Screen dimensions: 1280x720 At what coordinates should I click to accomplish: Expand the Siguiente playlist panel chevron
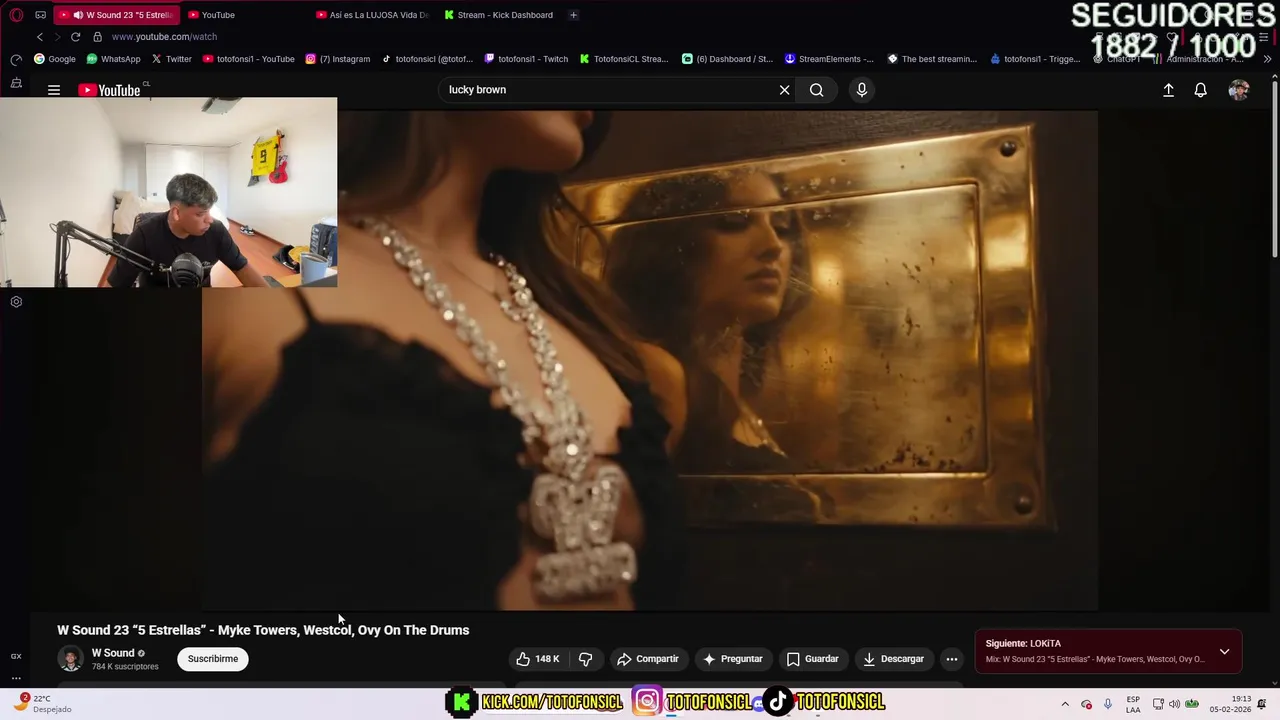click(x=1224, y=652)
